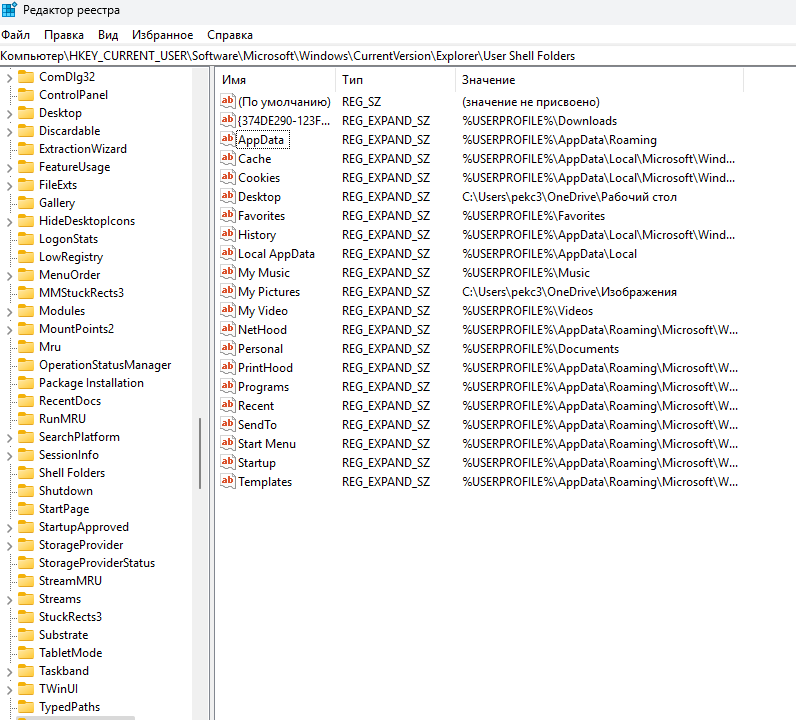Expand the Discardable tree node
Screen dimensions: 796x720
[x=9, y=132]
